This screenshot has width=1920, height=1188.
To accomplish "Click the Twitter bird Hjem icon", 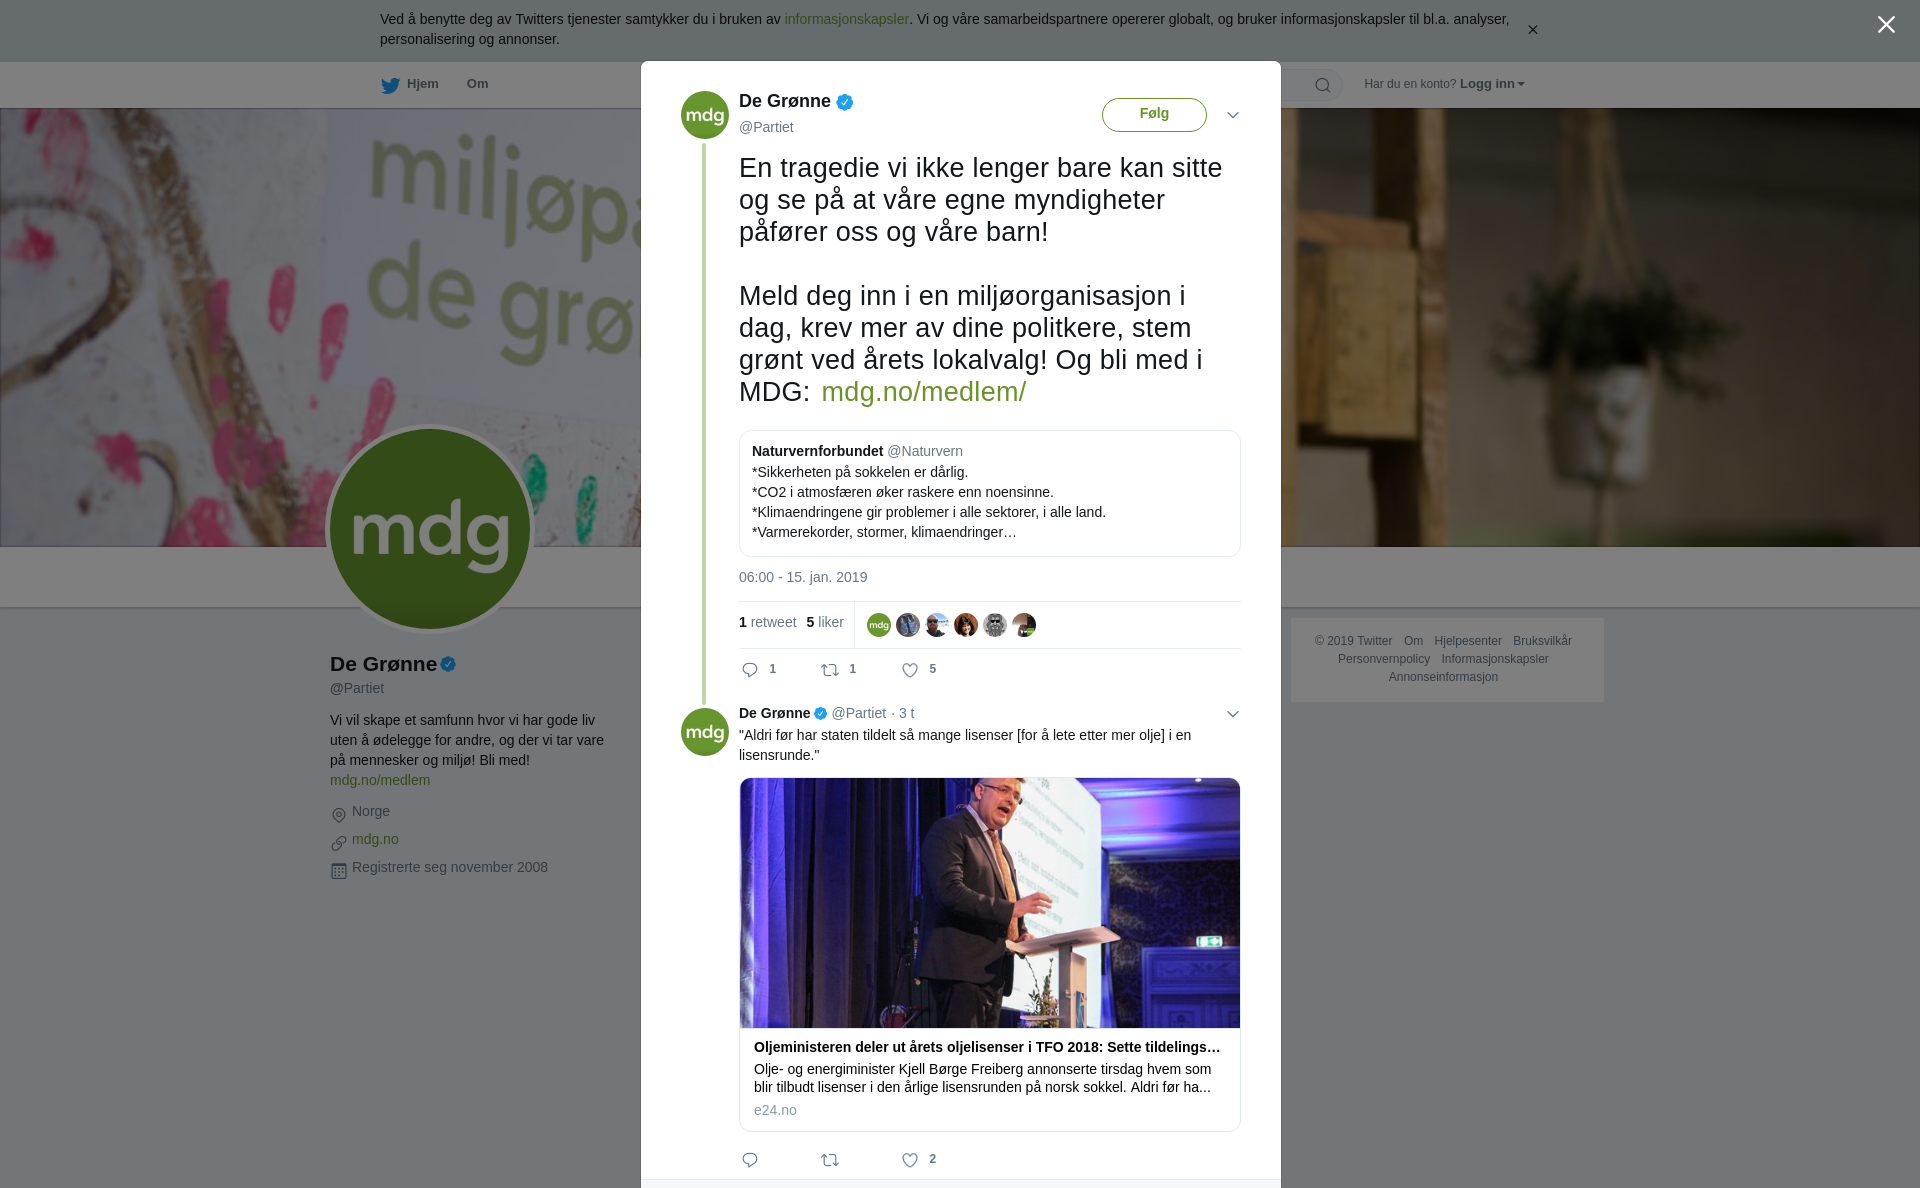I will tap(390, 85).
